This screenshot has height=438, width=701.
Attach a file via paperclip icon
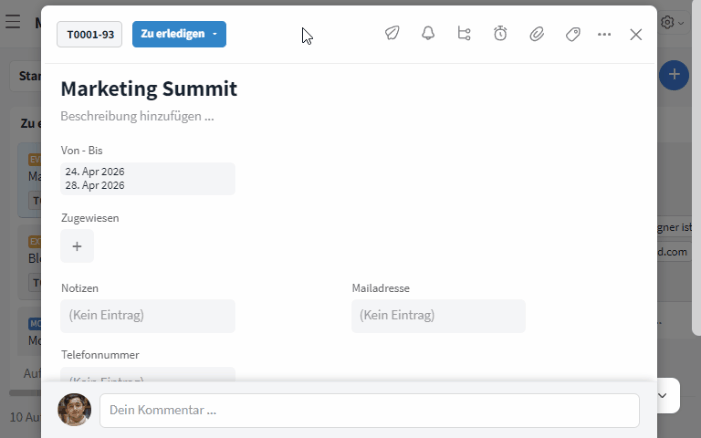(536, 34)
